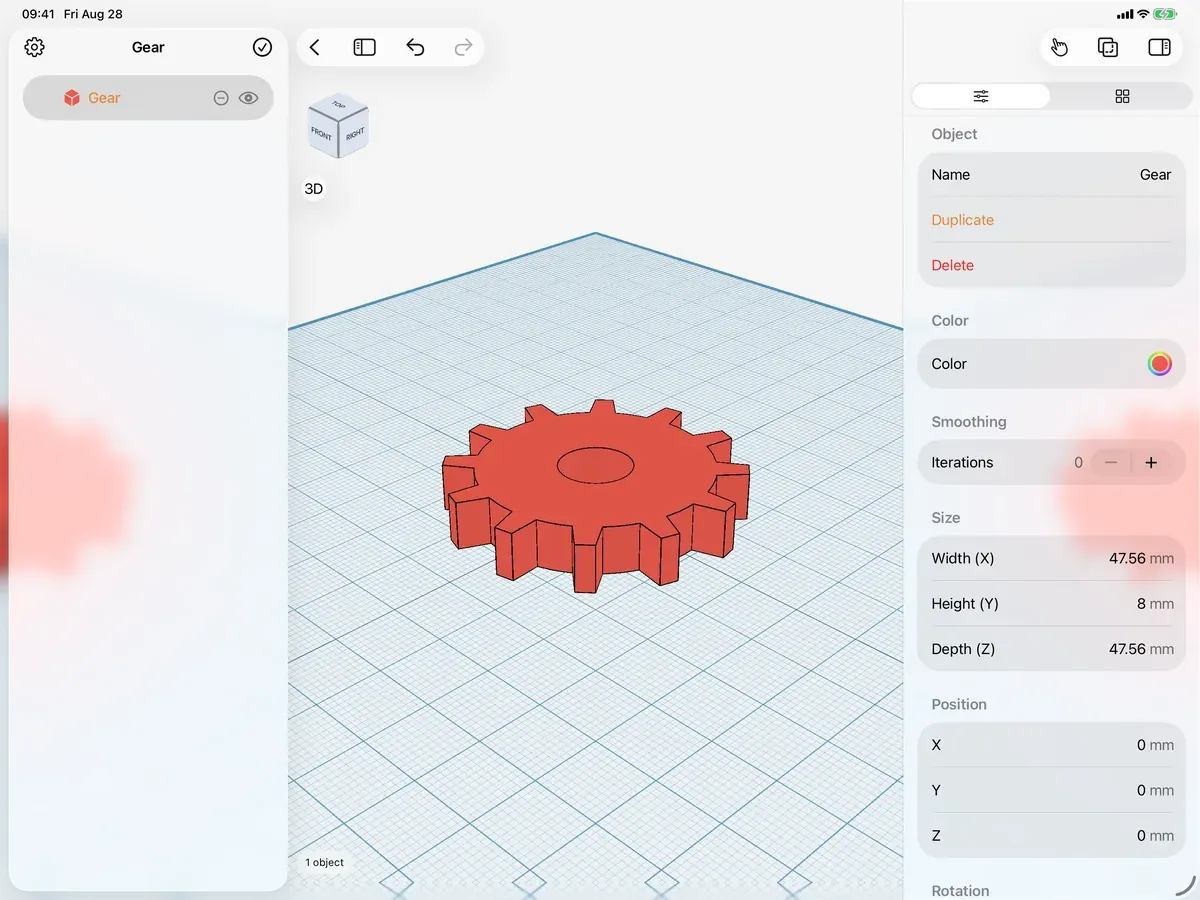This screenshot has width=1200, height=900.
Task: Tap the minus circle on Gear row
Action: (x=221, y=98)
